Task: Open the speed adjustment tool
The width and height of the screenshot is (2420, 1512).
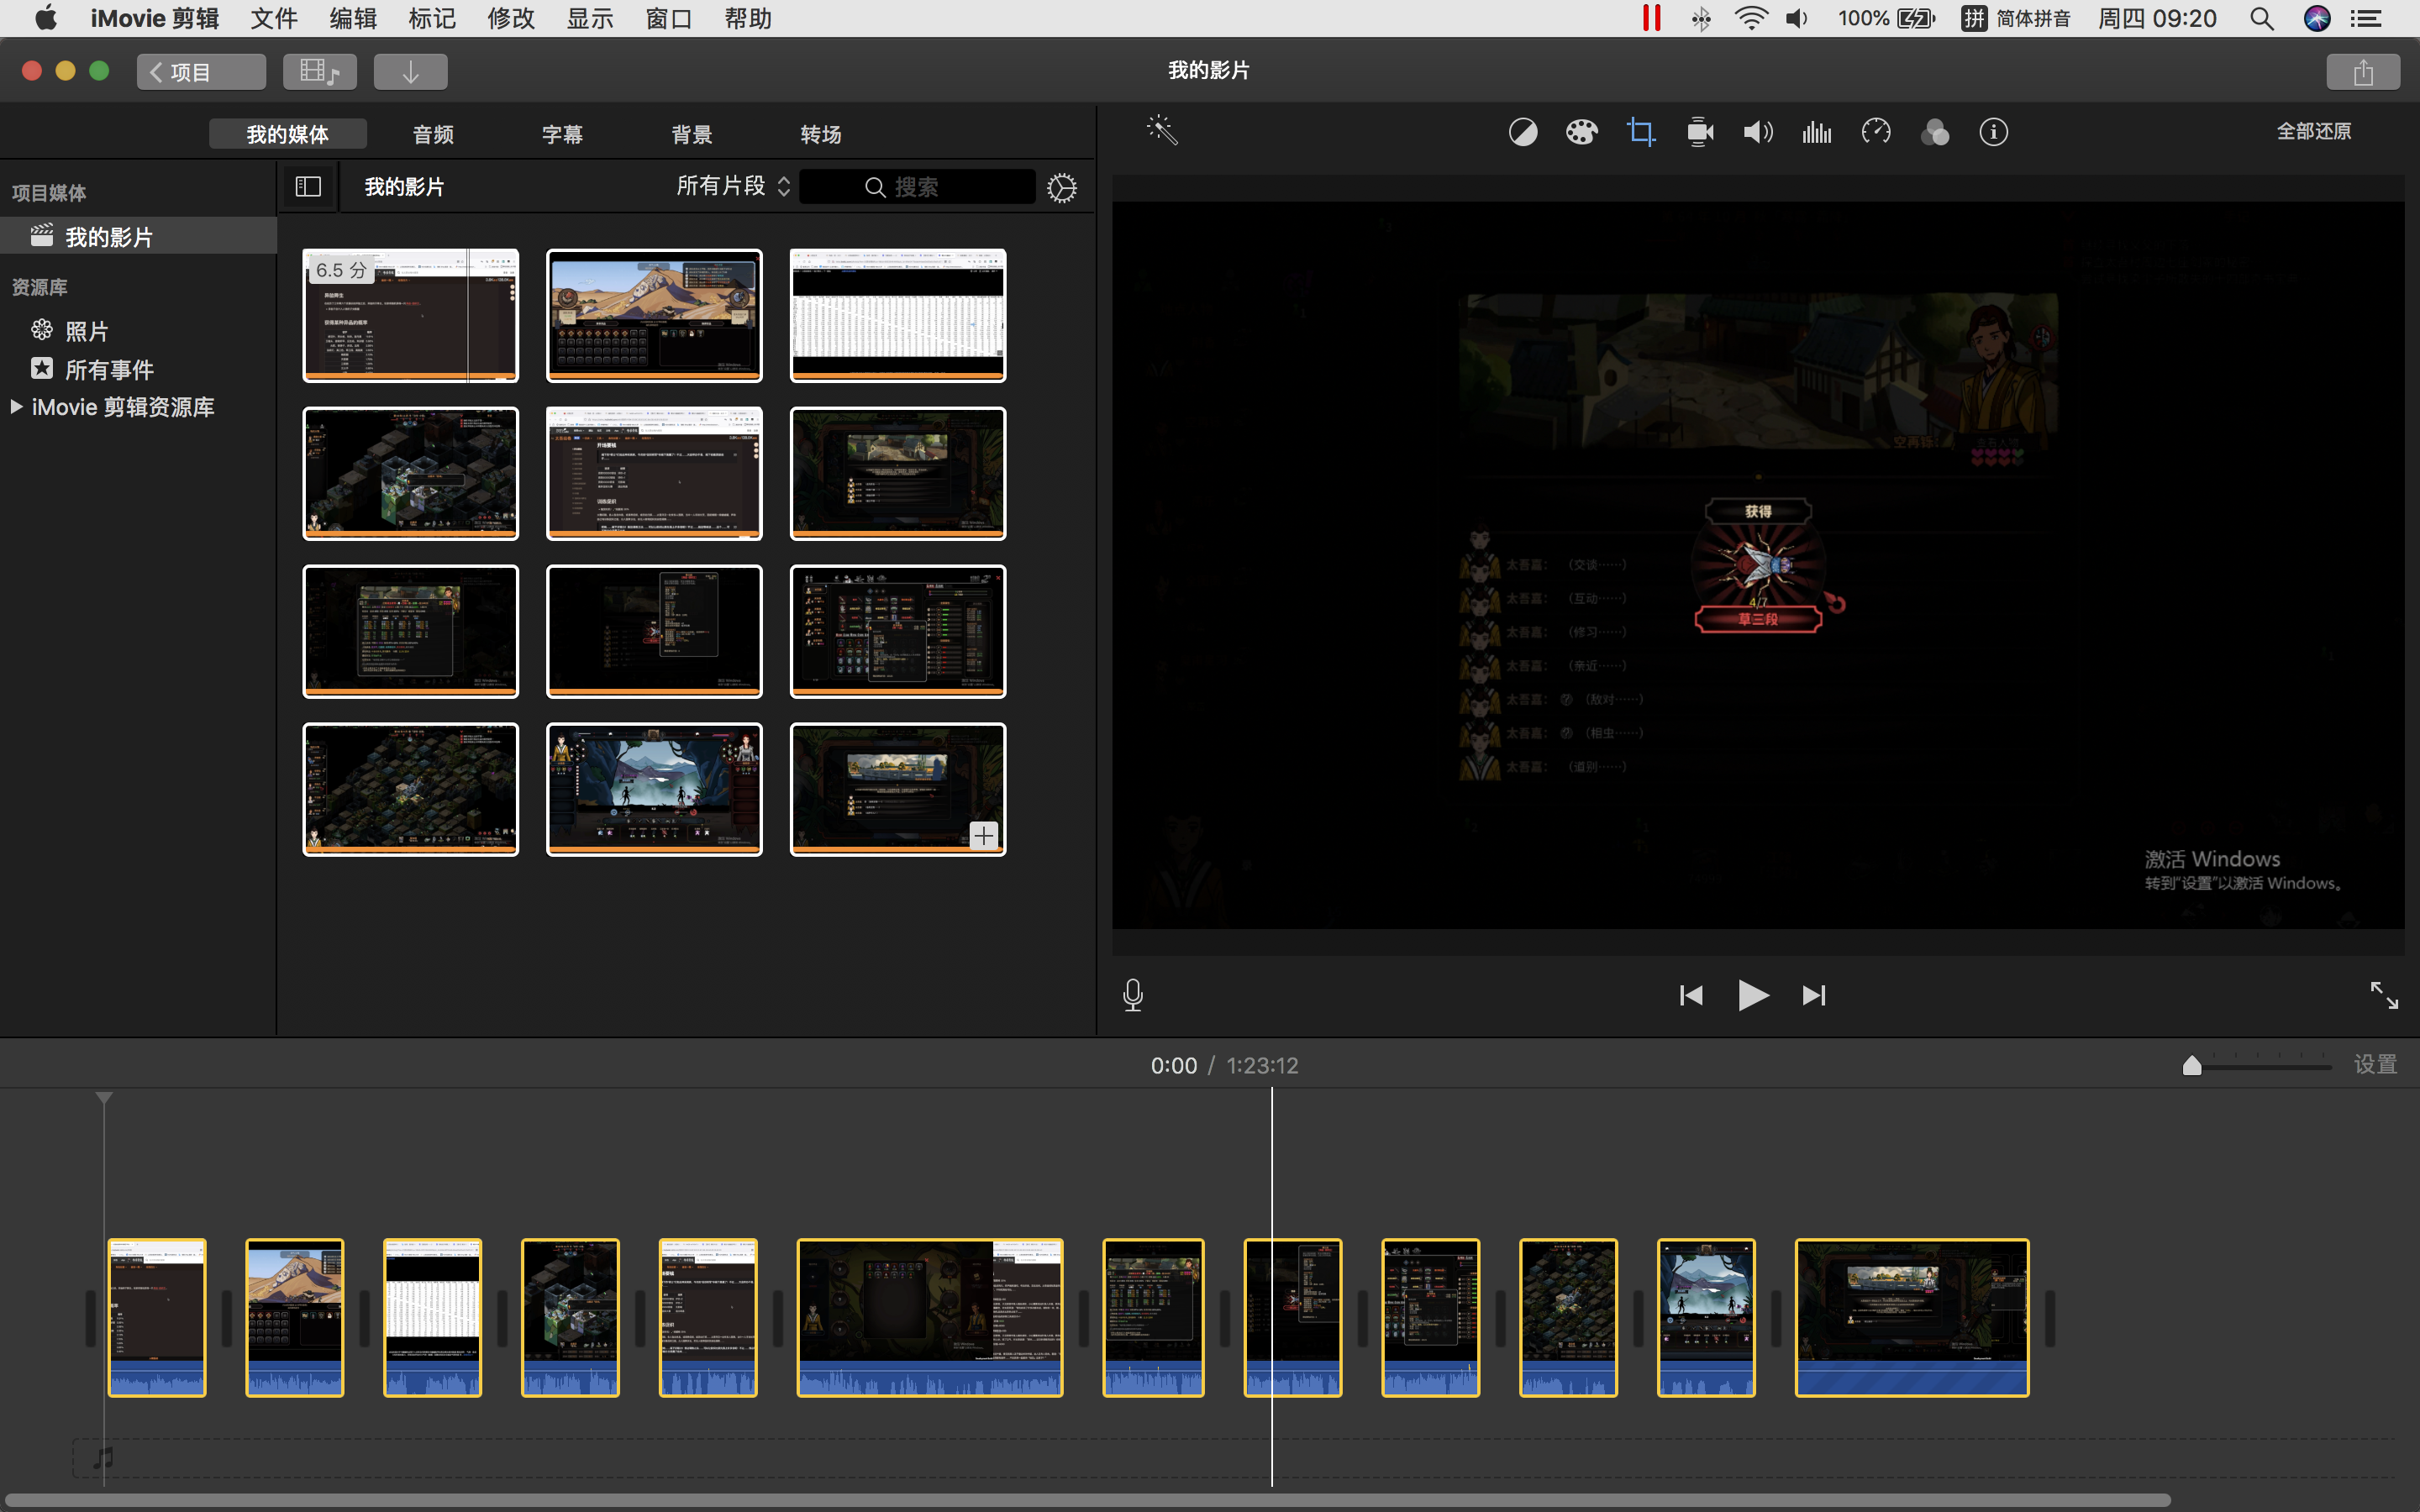Action: tap(1876, 132)
